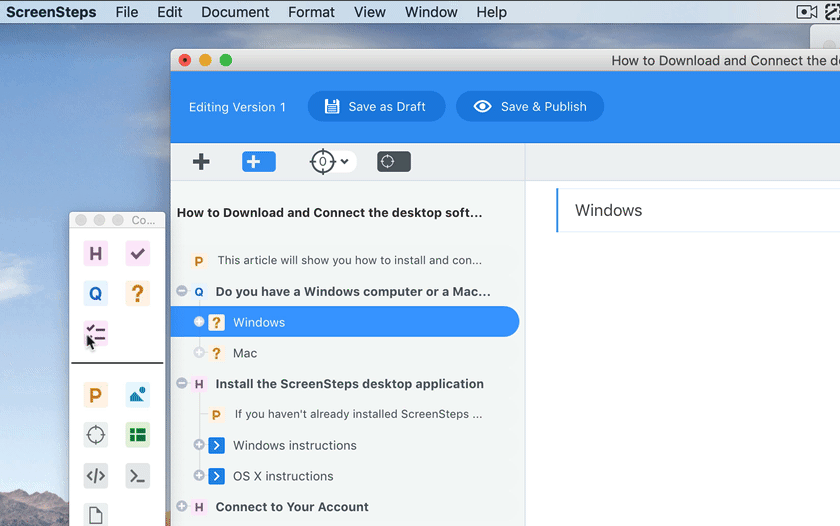The width and height of the screenshot is (840, 526).
Task: Insert a table block from palette
Action: coord(138,435)
